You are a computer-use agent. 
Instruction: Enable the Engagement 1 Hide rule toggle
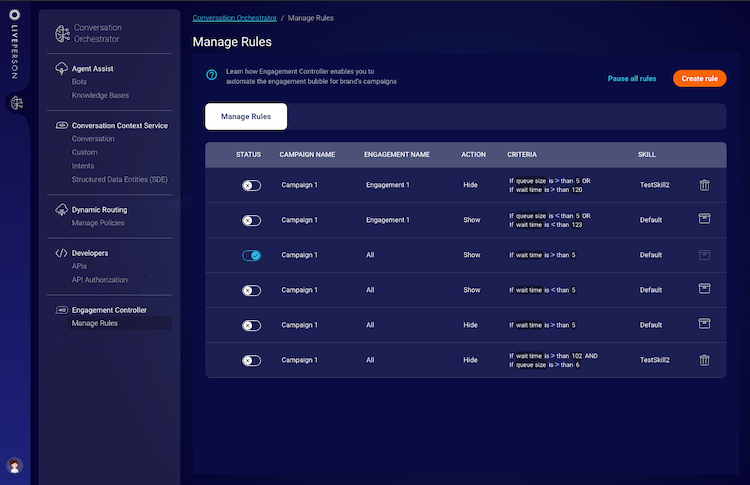point(251,186)
